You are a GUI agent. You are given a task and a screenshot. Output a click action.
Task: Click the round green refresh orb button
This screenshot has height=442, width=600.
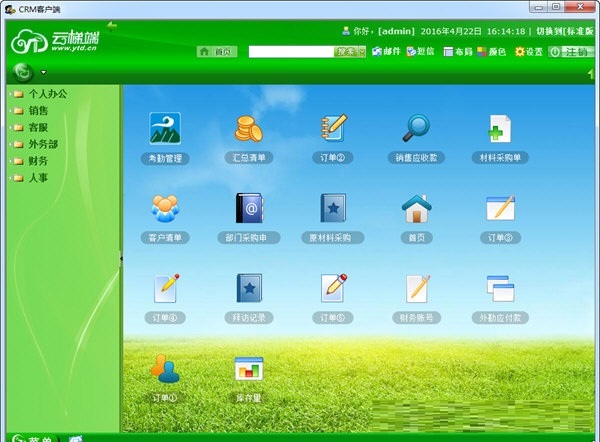click(x=23, y=72)
